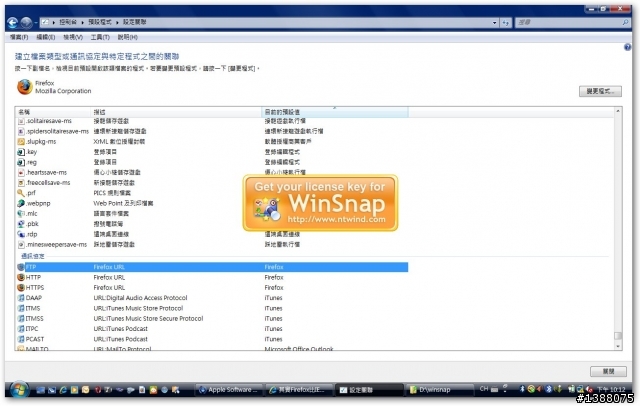This screenshot has height=406, width=640.
Task: Click the iTunes icon of PCAST row
Action: click(x=21, y=339)
